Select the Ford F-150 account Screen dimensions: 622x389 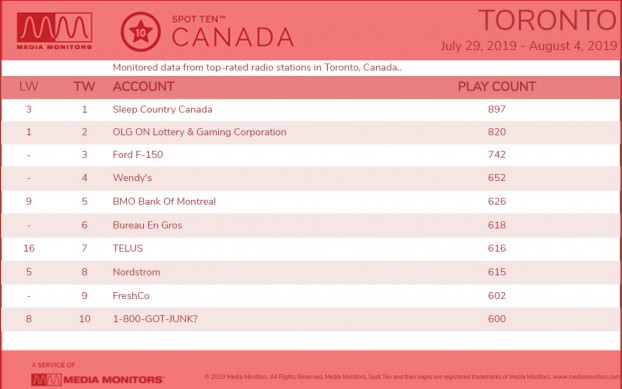(138, 155)
